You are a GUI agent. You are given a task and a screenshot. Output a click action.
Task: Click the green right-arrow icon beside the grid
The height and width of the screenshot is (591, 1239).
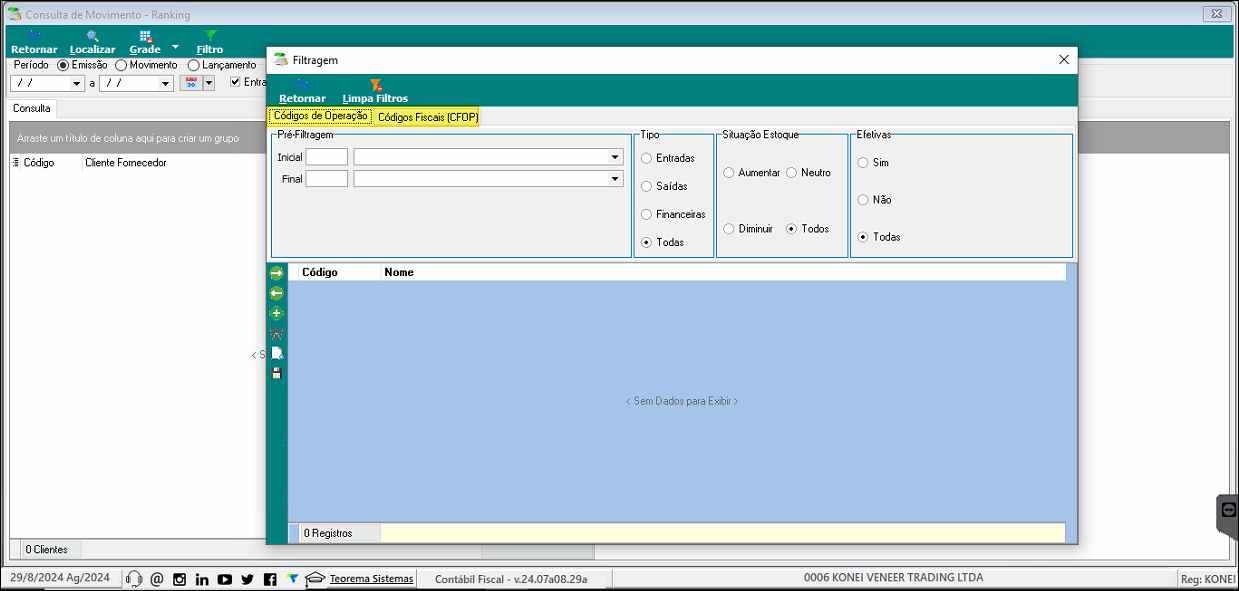[277, 273]
